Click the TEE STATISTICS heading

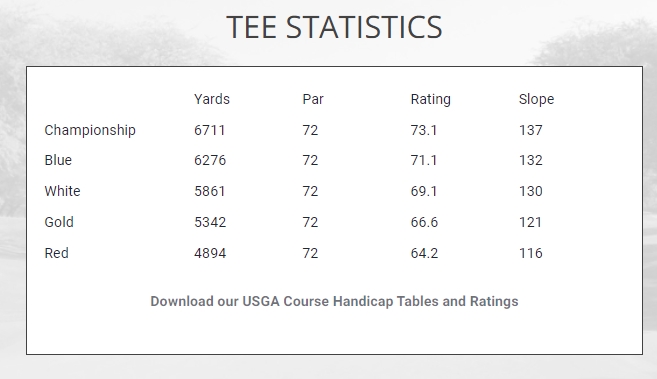pos(334,28)
